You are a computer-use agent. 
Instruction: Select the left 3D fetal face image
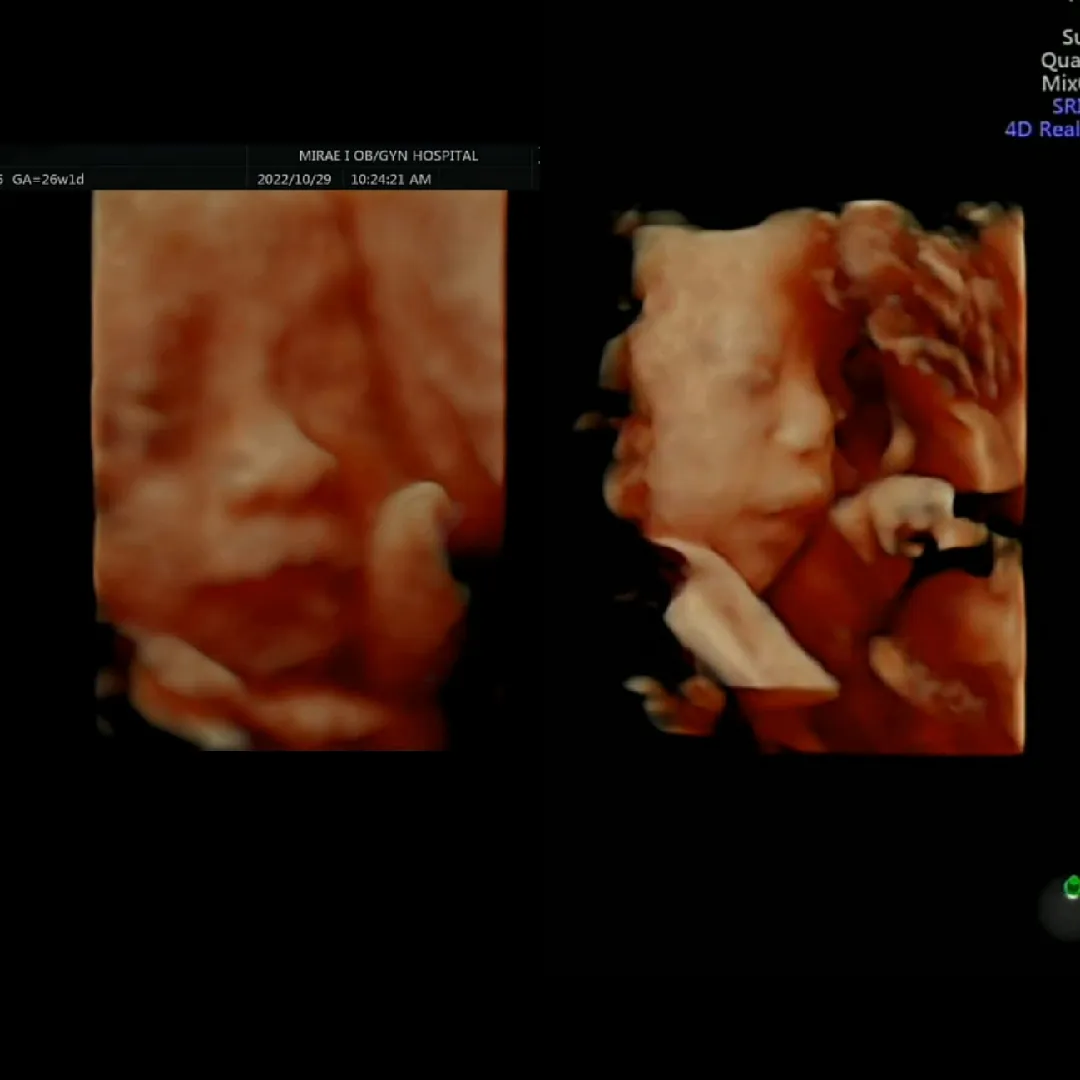point(300,470)
